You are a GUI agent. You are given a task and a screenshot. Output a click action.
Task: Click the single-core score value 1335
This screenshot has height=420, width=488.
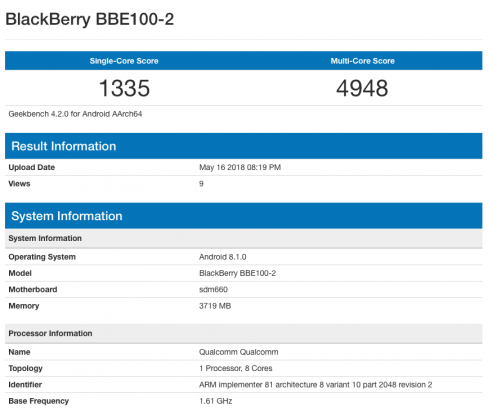124,88
